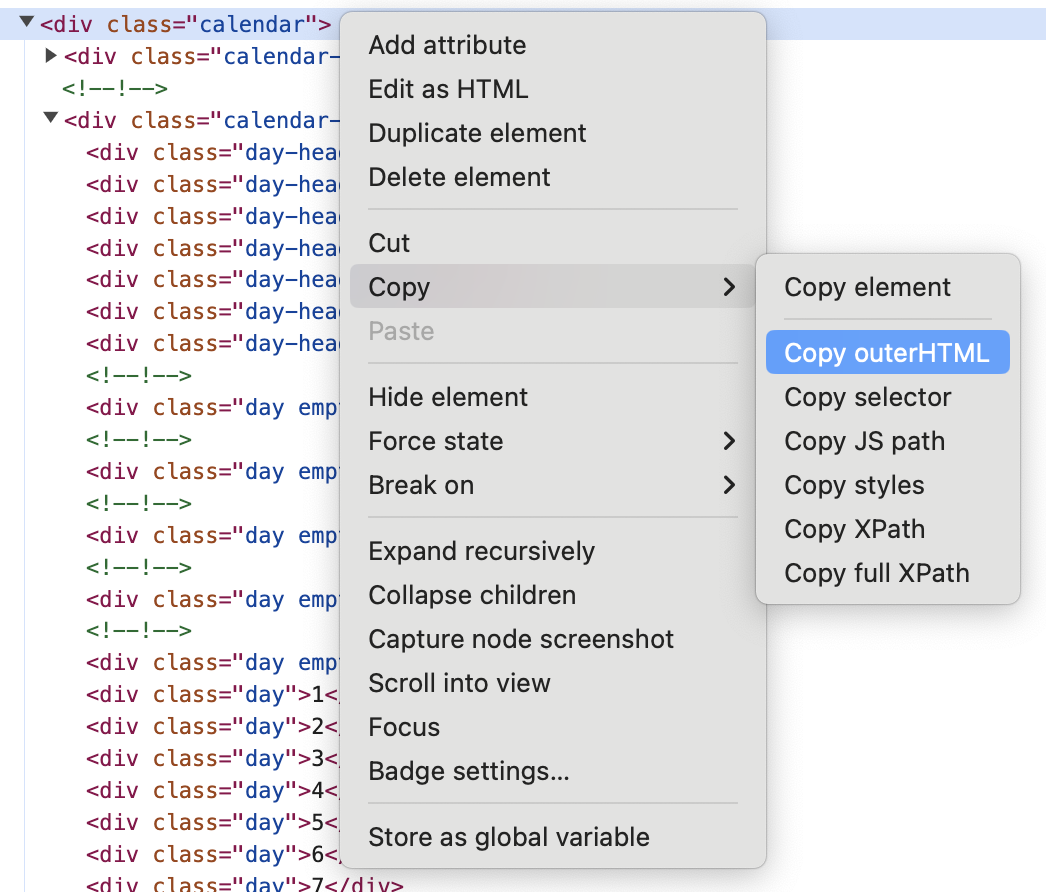
Task: Select Copy outerHTML from the submenu
Action: click(x=886, y=352)
